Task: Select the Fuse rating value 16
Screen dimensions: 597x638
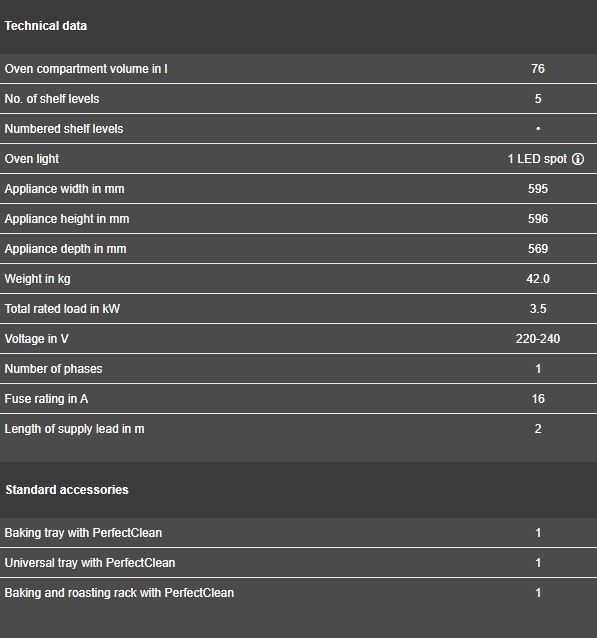Action: (x=538, y=399)
